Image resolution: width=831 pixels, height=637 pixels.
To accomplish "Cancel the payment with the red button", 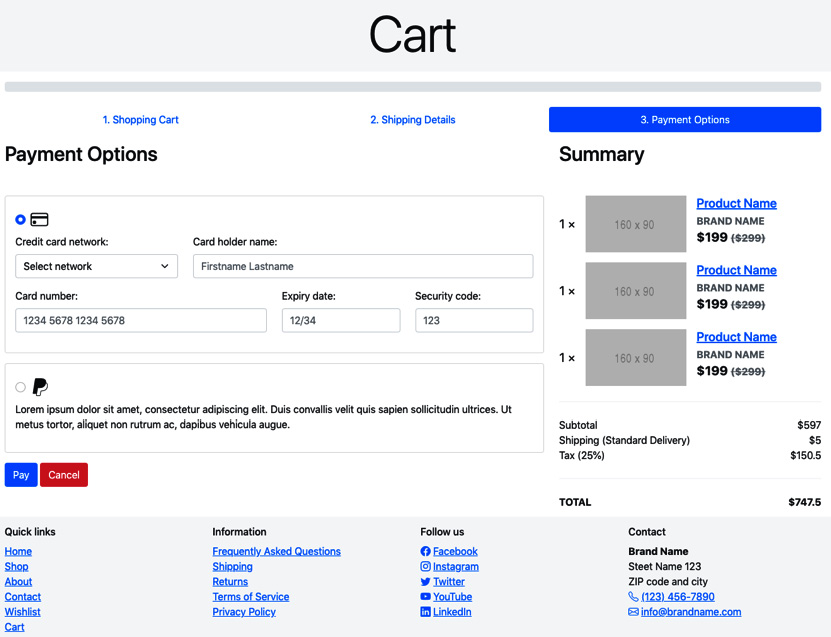I will coord(63,475).
